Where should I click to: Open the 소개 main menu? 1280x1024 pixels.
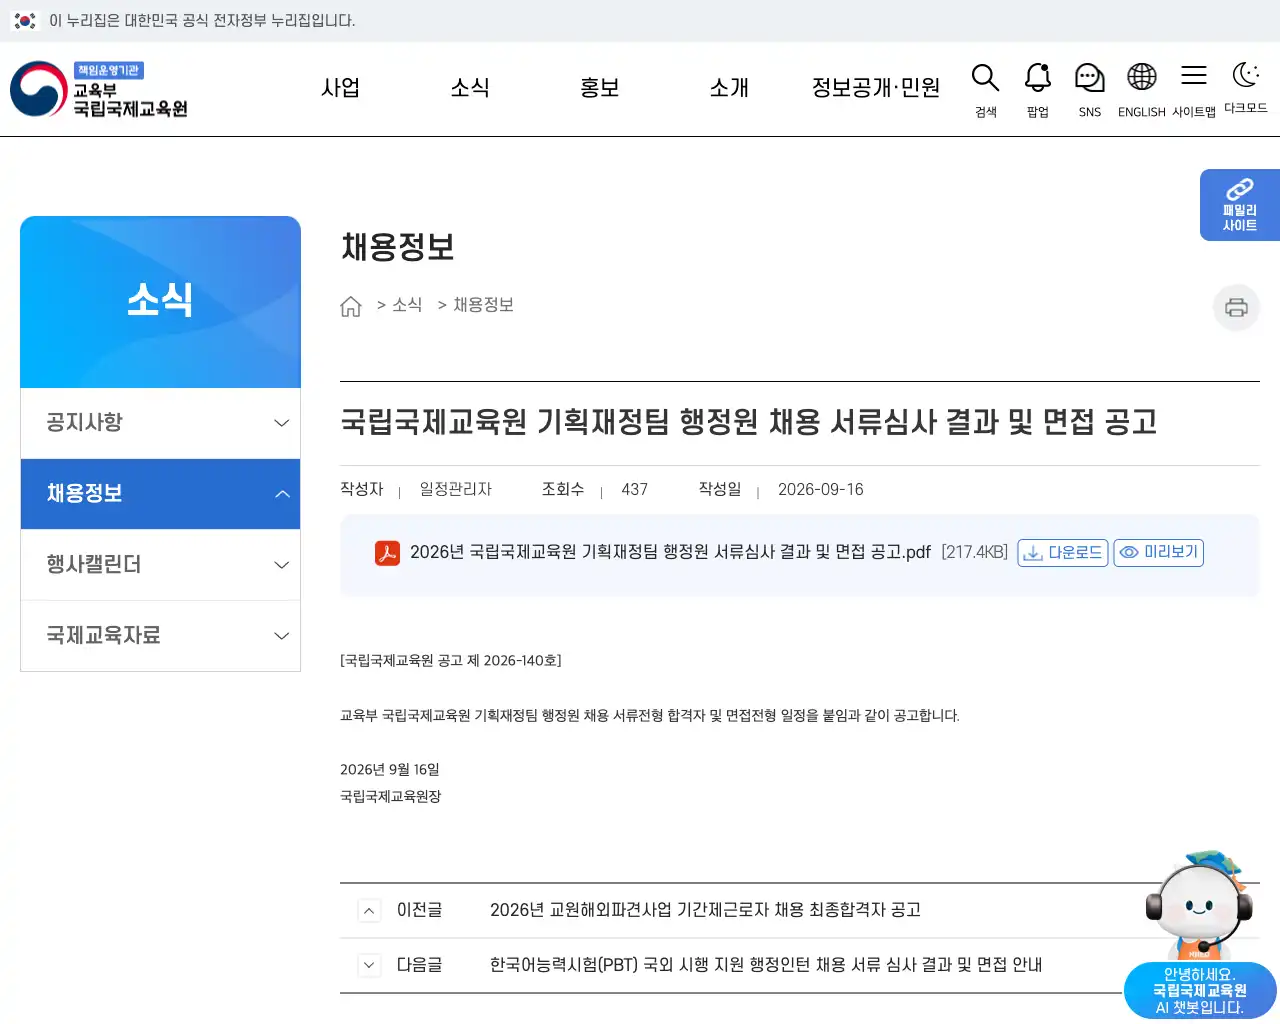tap(729, 88)
